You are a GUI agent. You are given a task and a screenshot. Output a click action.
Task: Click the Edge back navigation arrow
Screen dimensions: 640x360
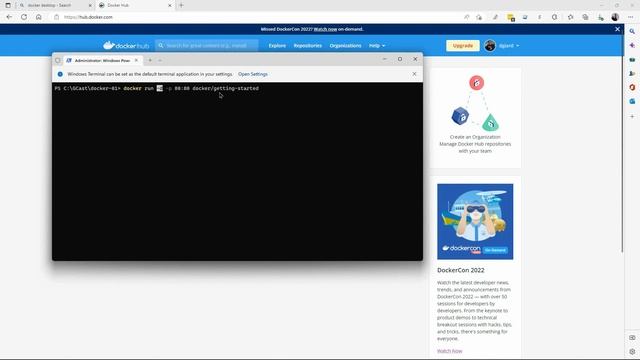[9, 17]
